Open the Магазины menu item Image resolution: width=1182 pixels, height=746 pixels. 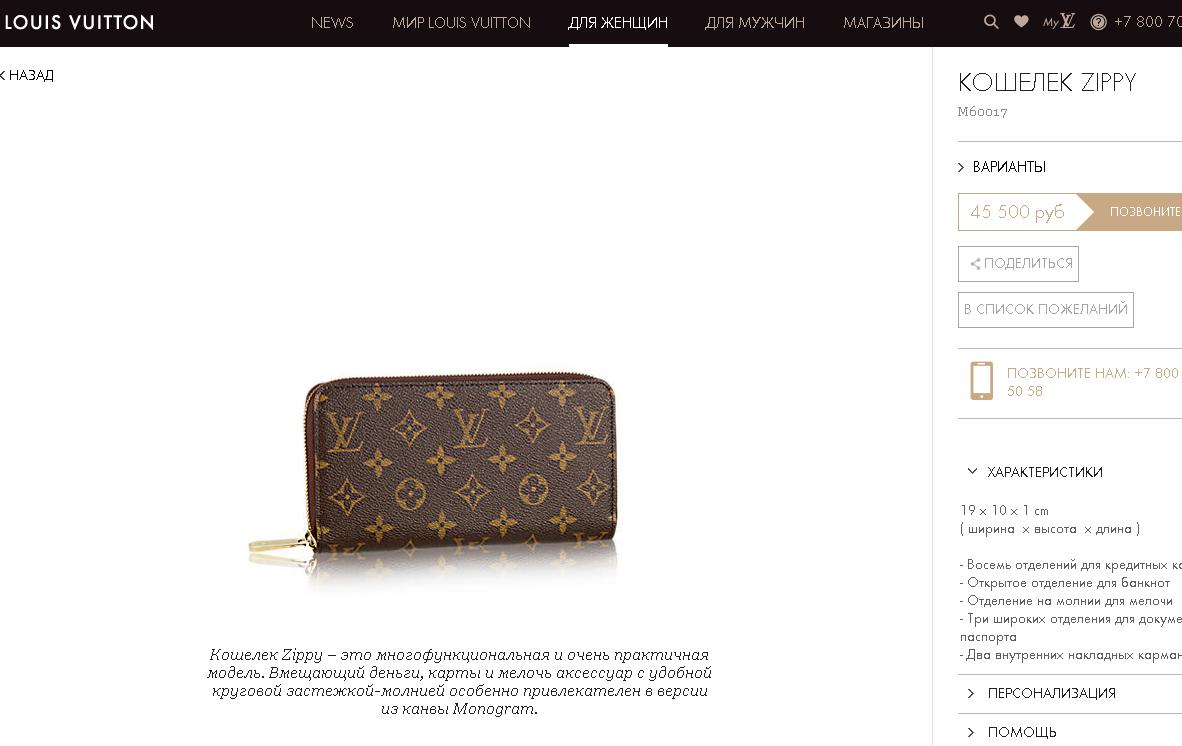(883, 23)
